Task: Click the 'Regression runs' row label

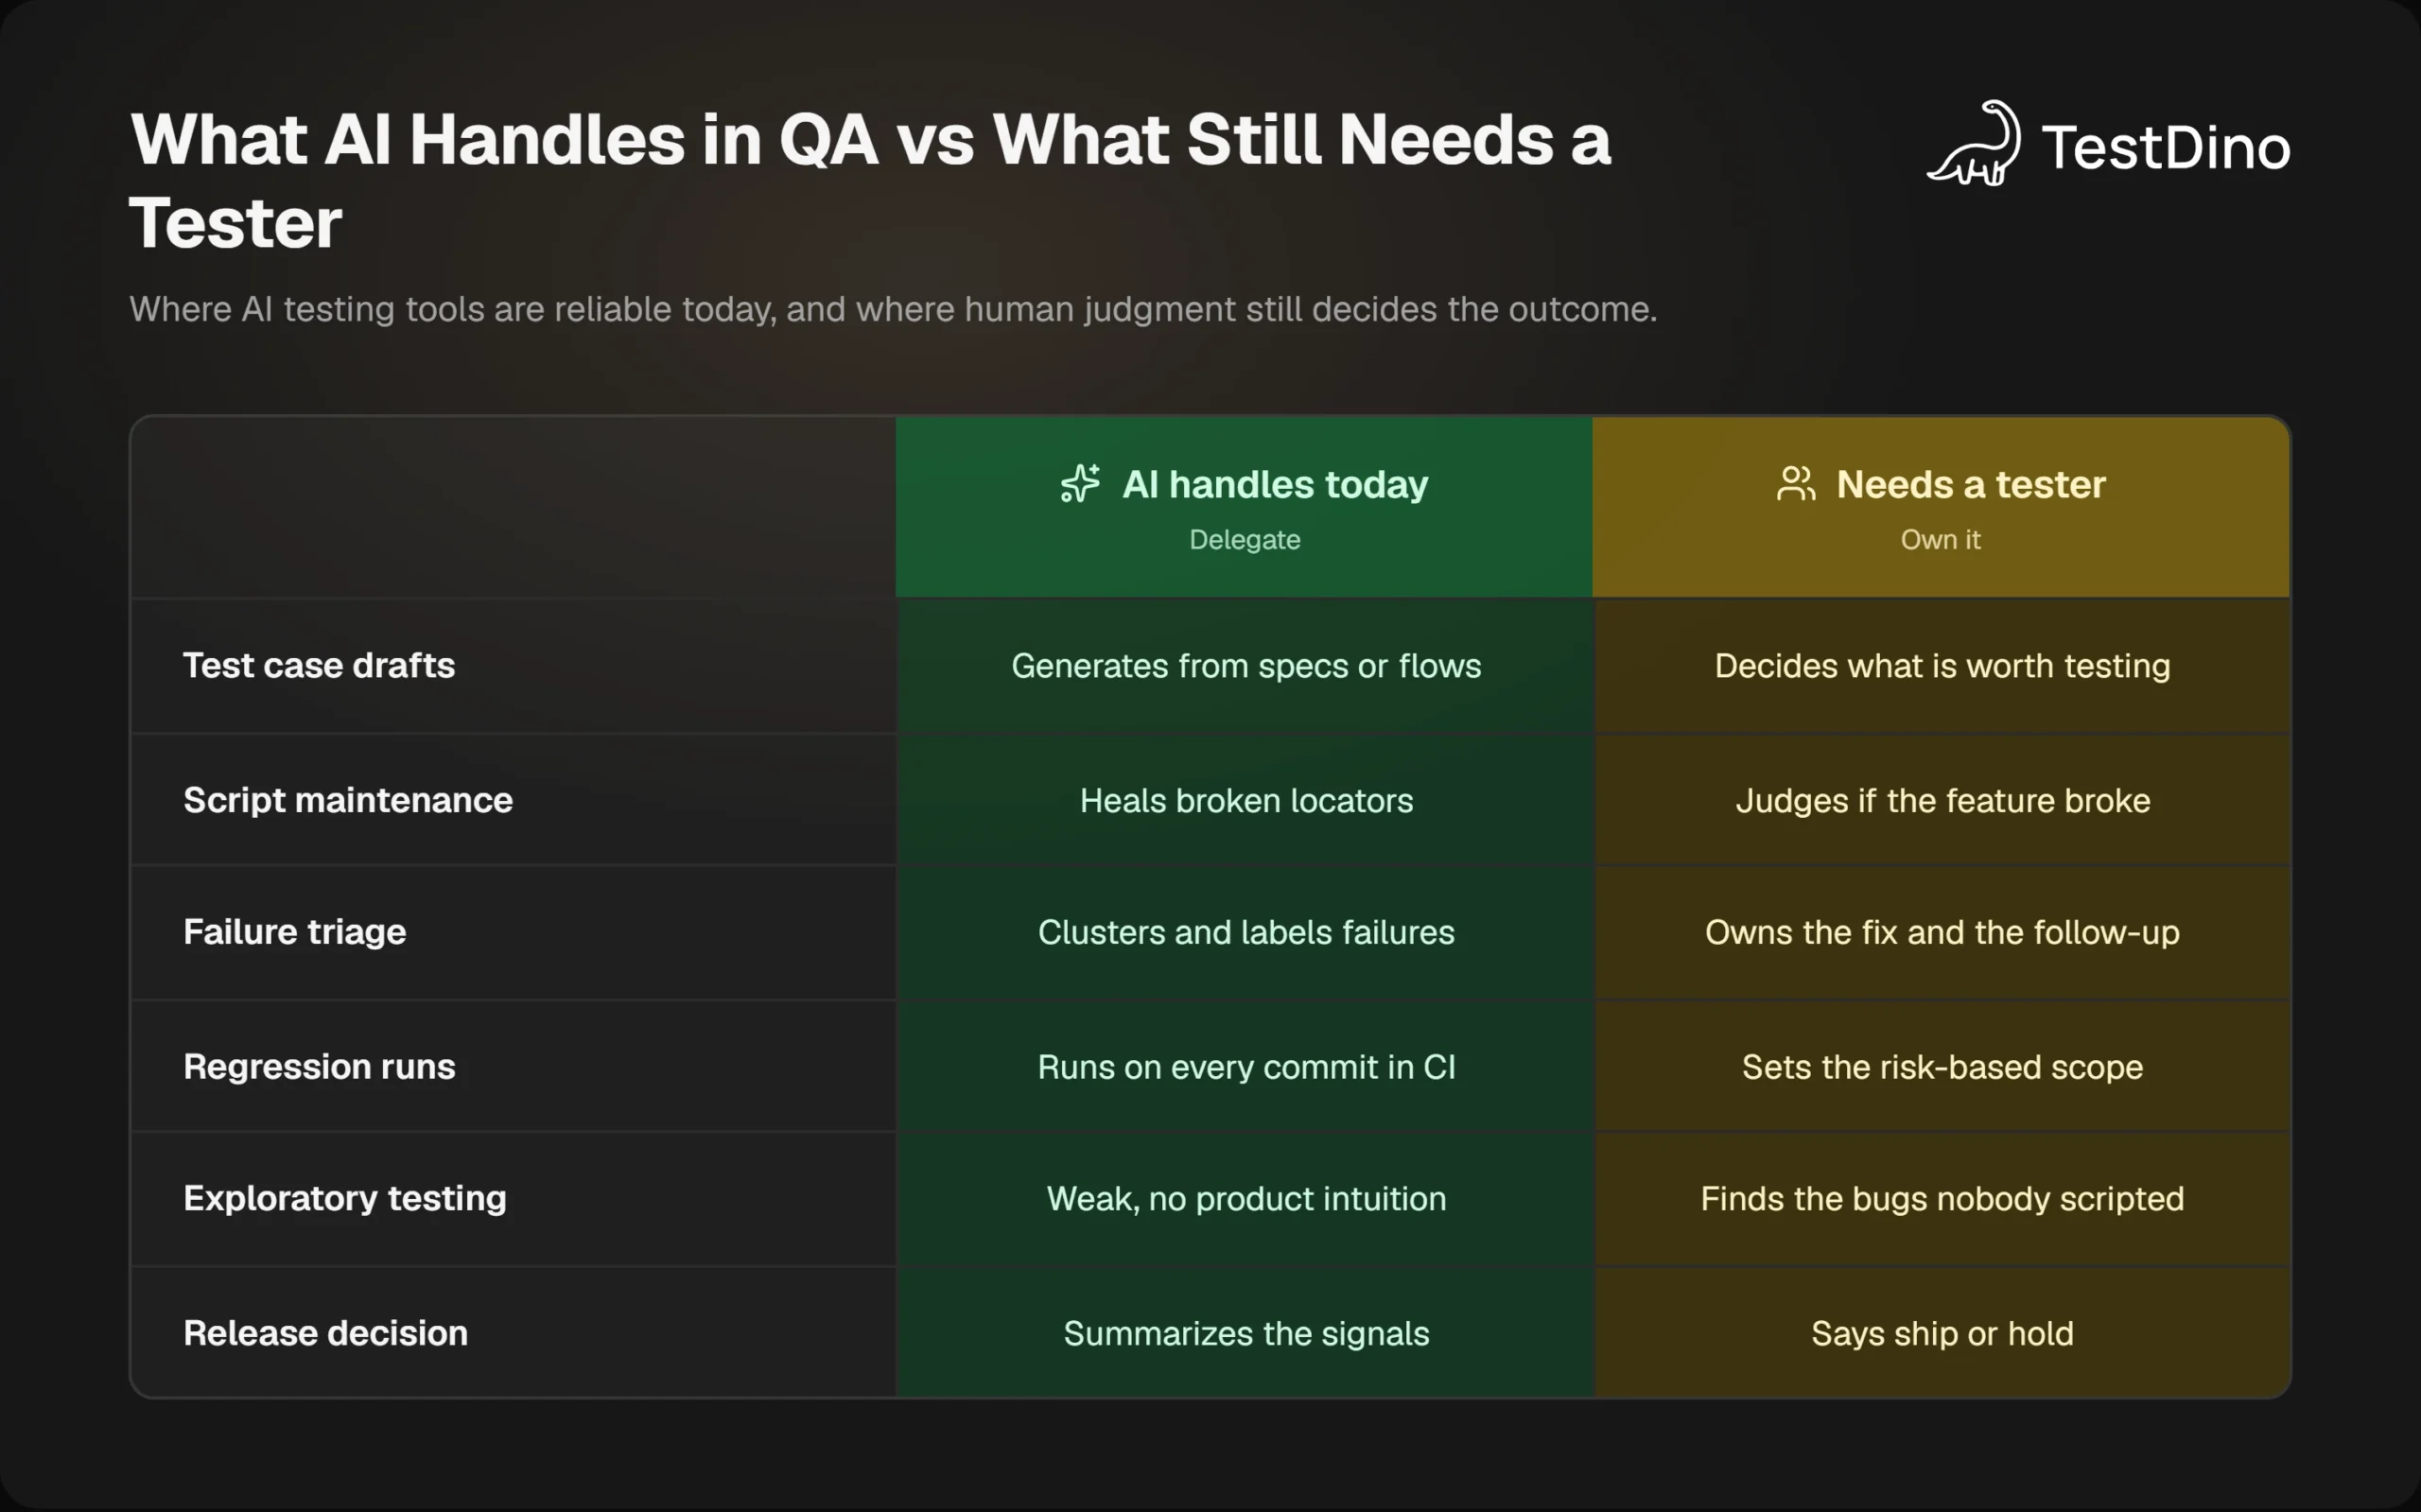Action: 319,1067
